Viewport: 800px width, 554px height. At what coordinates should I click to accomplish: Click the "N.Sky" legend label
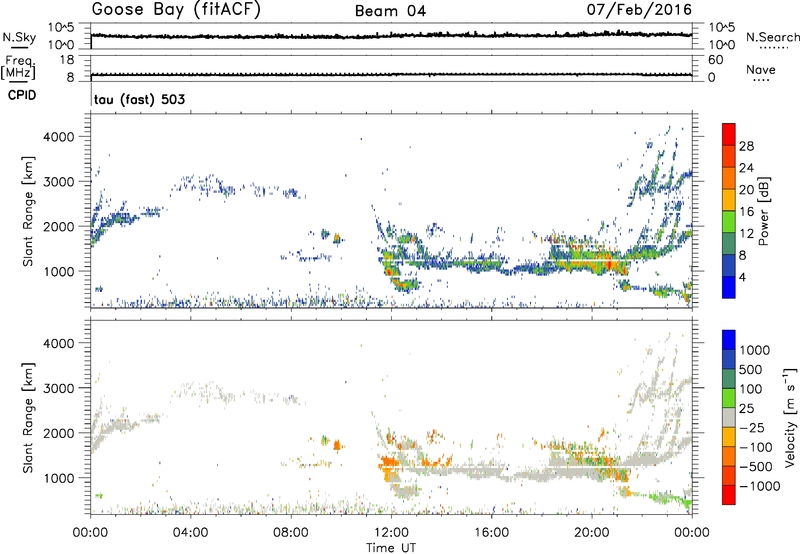[x=19, y=37]
